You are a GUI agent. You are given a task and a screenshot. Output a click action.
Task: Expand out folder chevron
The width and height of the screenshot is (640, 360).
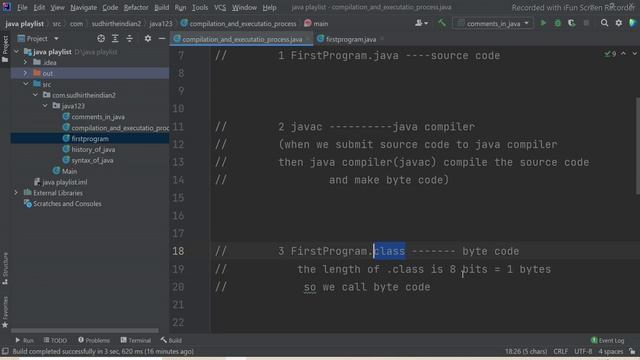coord(25,73)
